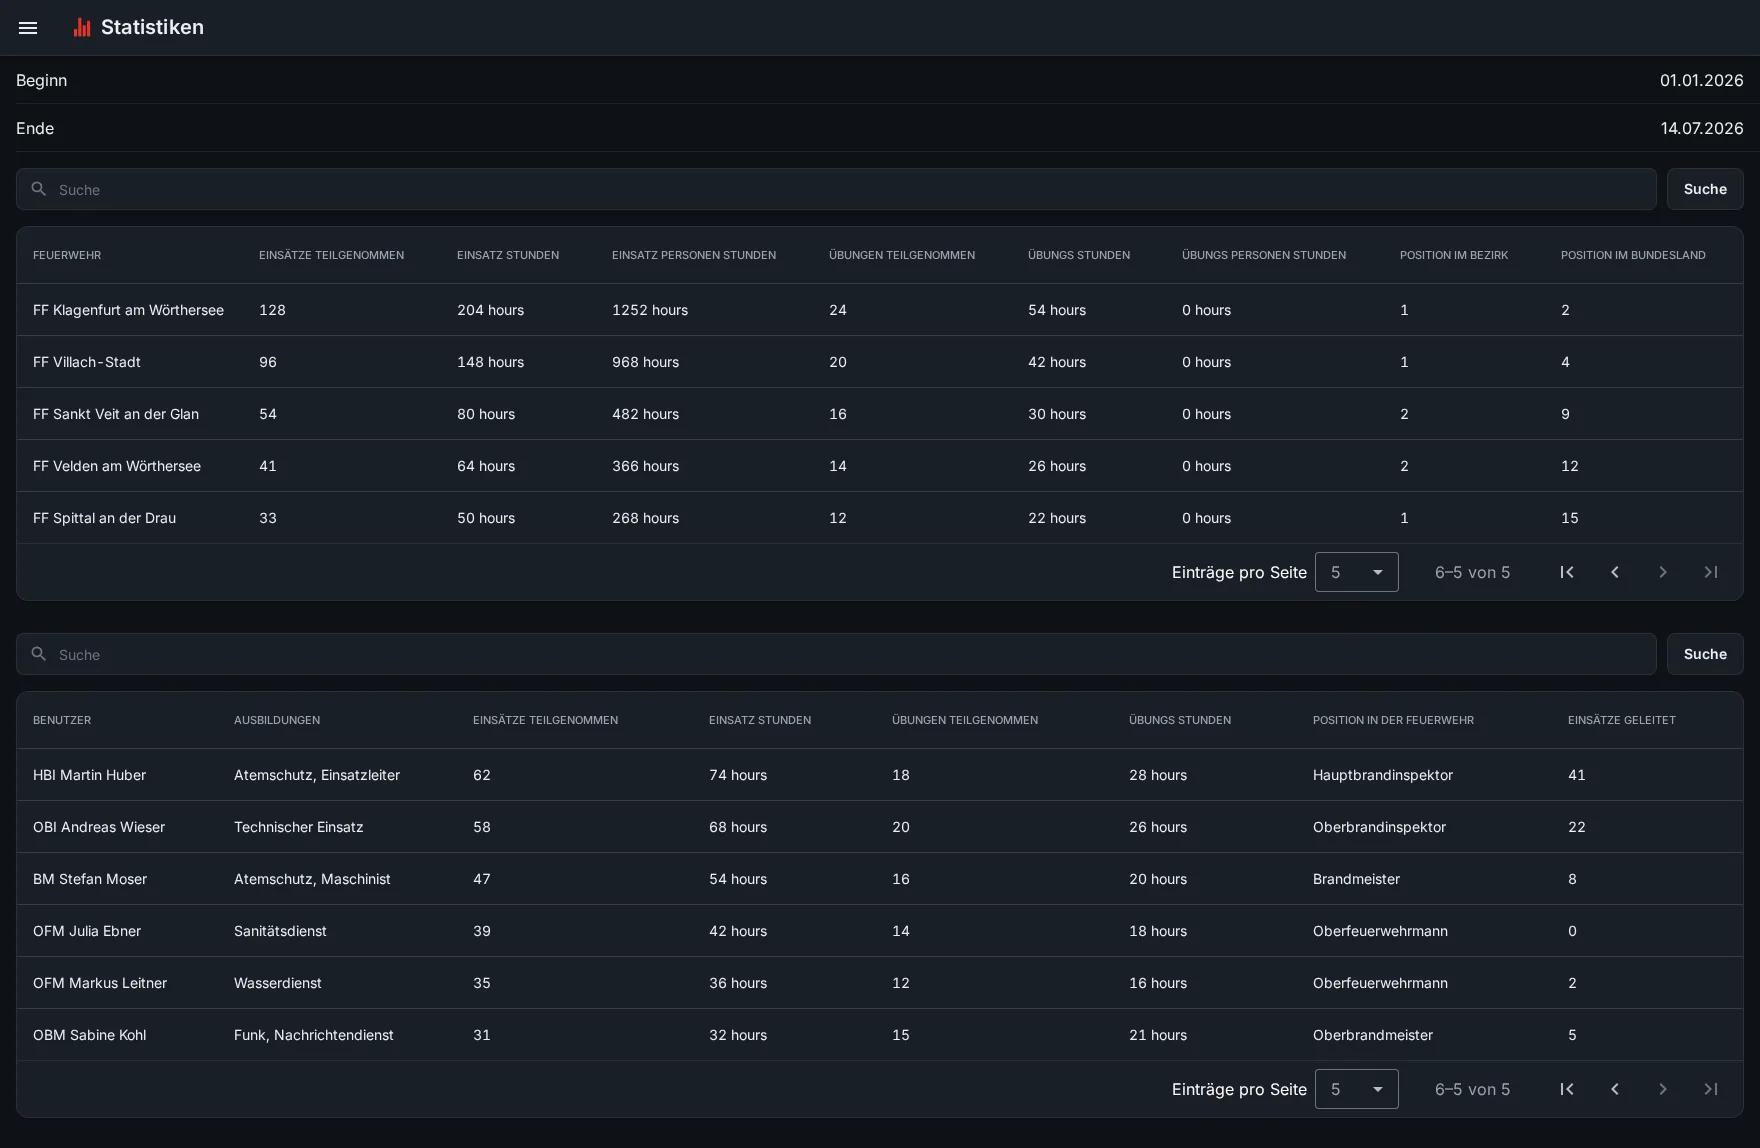Click Suche button beside lower search field
This screenshot has height=1148, width=1760.
tap(1705, 654)
